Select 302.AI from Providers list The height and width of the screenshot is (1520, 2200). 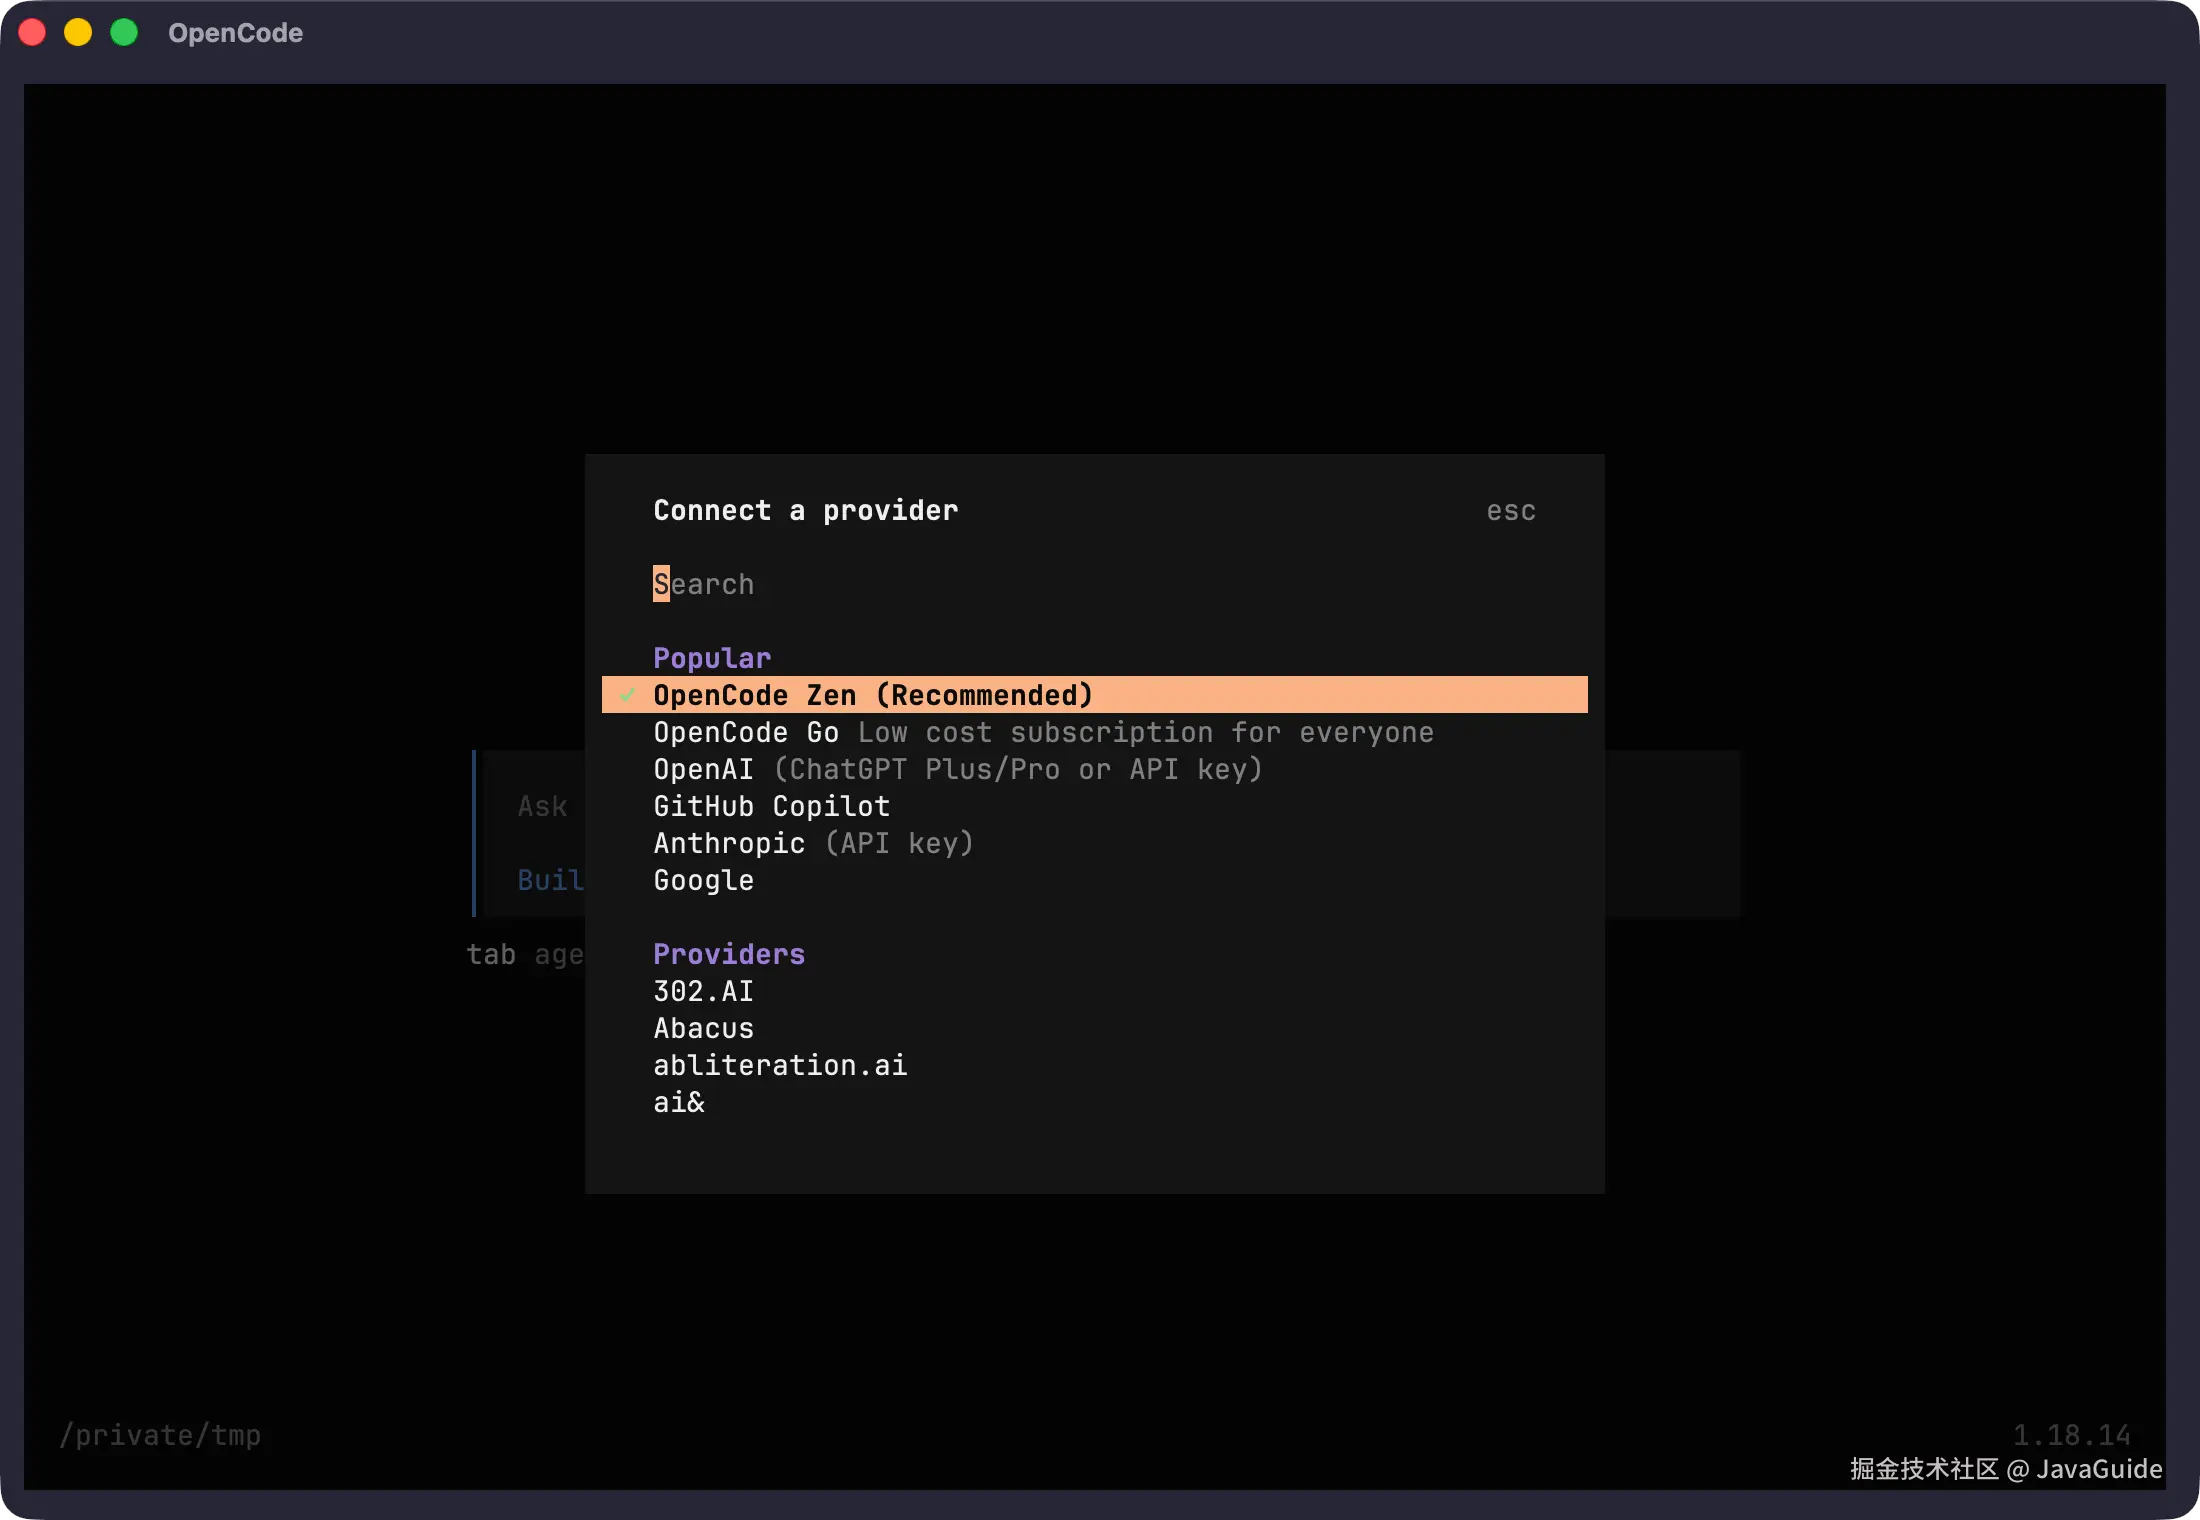(1094, 991)
